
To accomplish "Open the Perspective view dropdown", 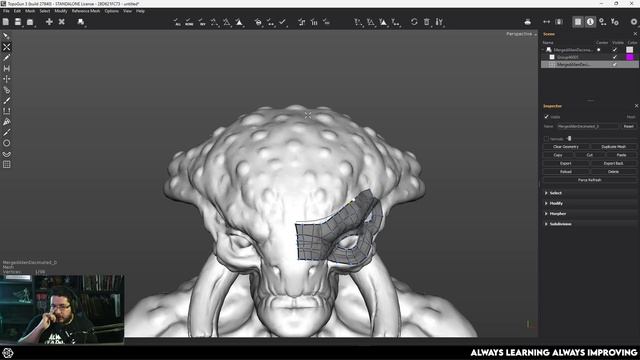I will pos(521,34).
